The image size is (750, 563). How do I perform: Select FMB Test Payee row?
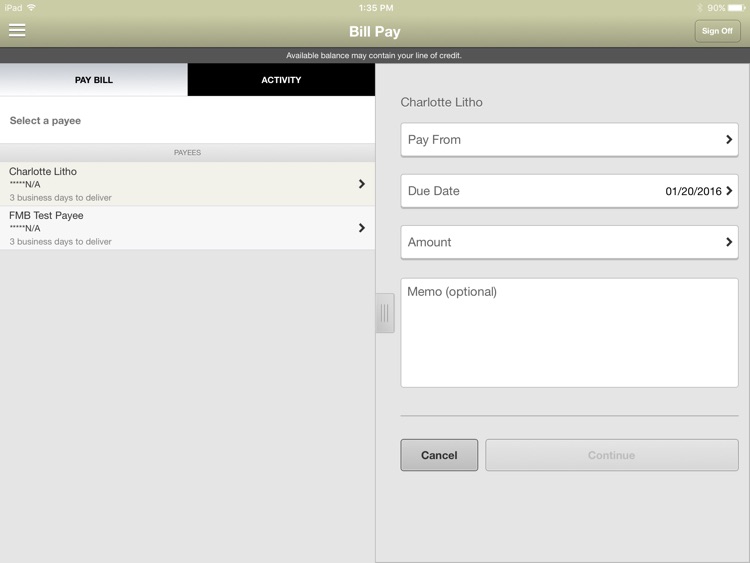(x=187, y=228)
